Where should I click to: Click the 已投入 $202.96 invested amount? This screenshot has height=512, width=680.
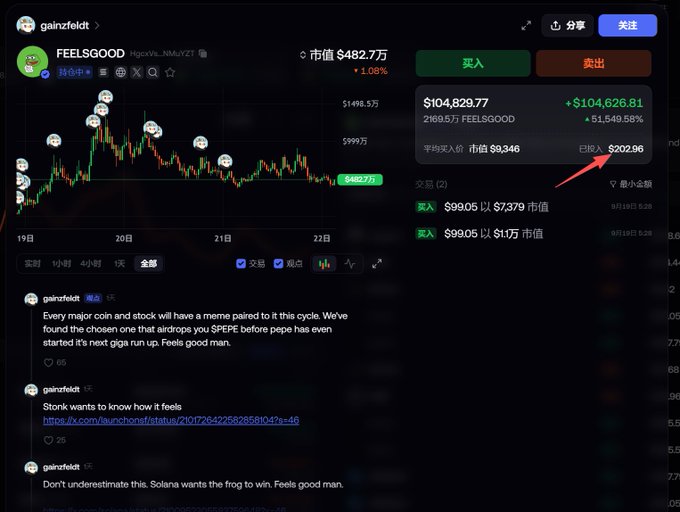coord(611,149)
